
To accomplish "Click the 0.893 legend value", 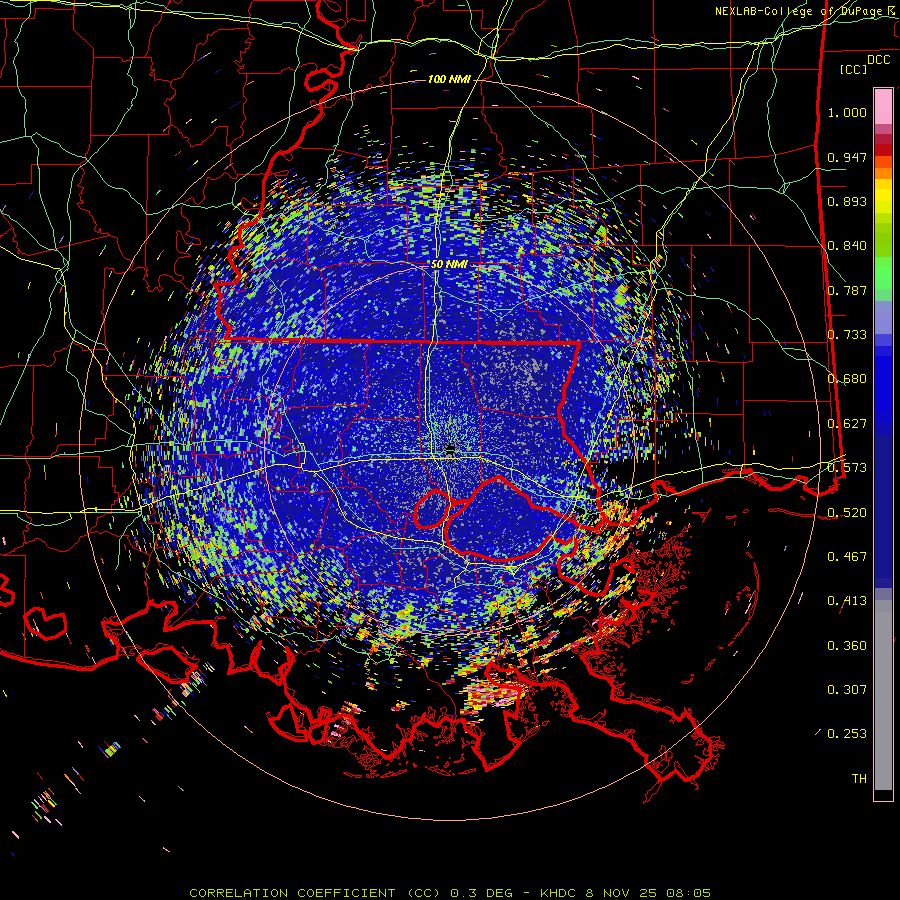I will (847, 201).
